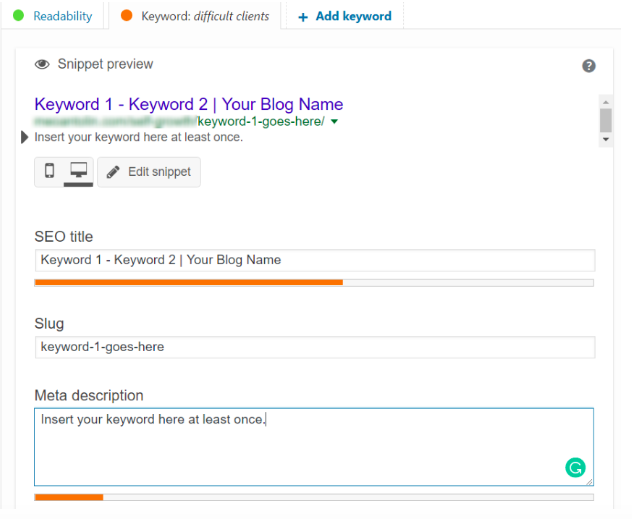This screenshot has height=519, width=632.
Task: Click the green readability score dot
Action: [19, 16]
